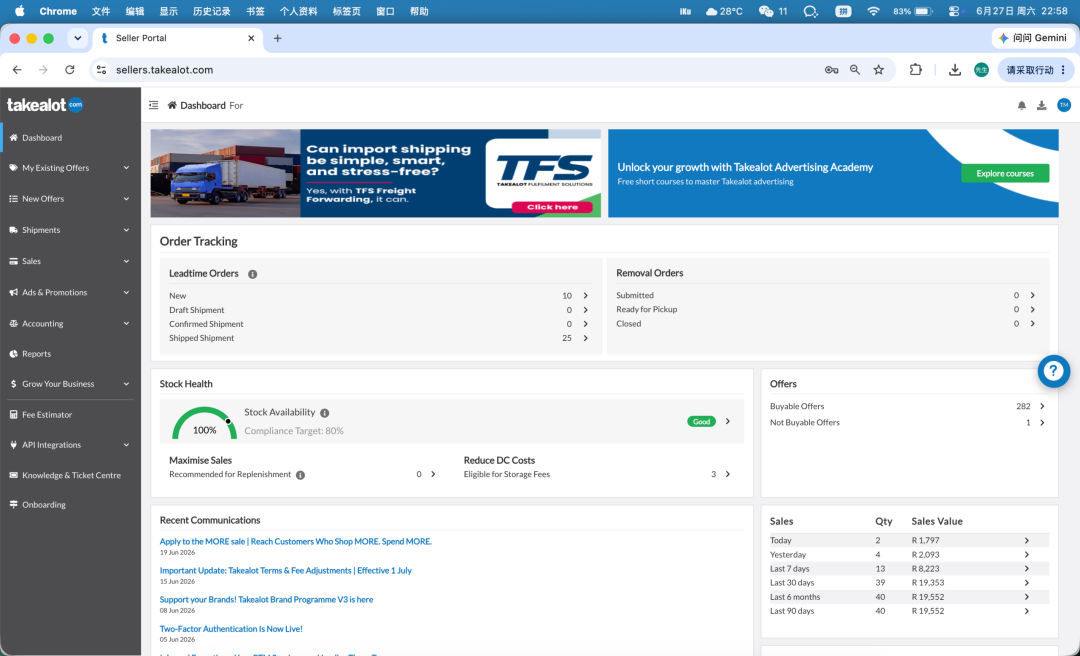Open the Control Center icon in the menu bar
This screenshot has width=1080, height=656.
click(954, 11)
